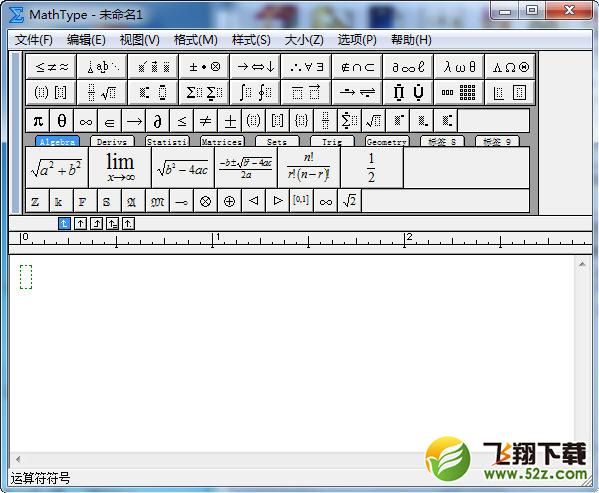Insert square root template from the small bar
The height and width of the screenshot is (493, 599).
[x=373, y=121]
